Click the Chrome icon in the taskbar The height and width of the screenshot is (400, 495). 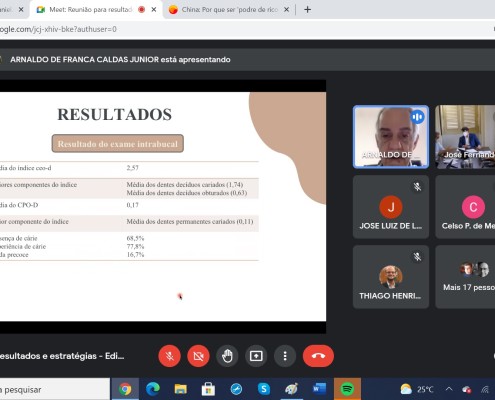(x=125, y=389)
